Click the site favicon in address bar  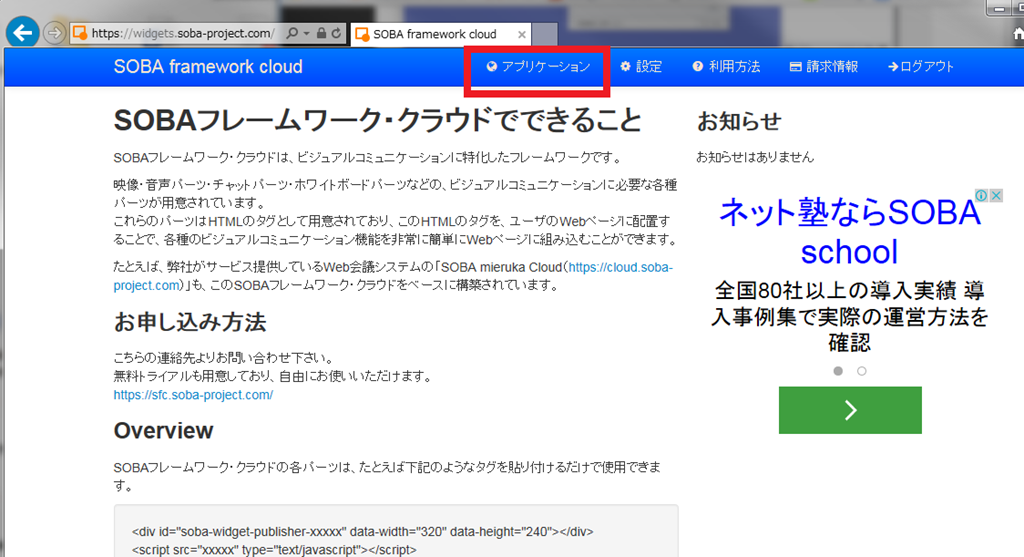click(80, 33)
